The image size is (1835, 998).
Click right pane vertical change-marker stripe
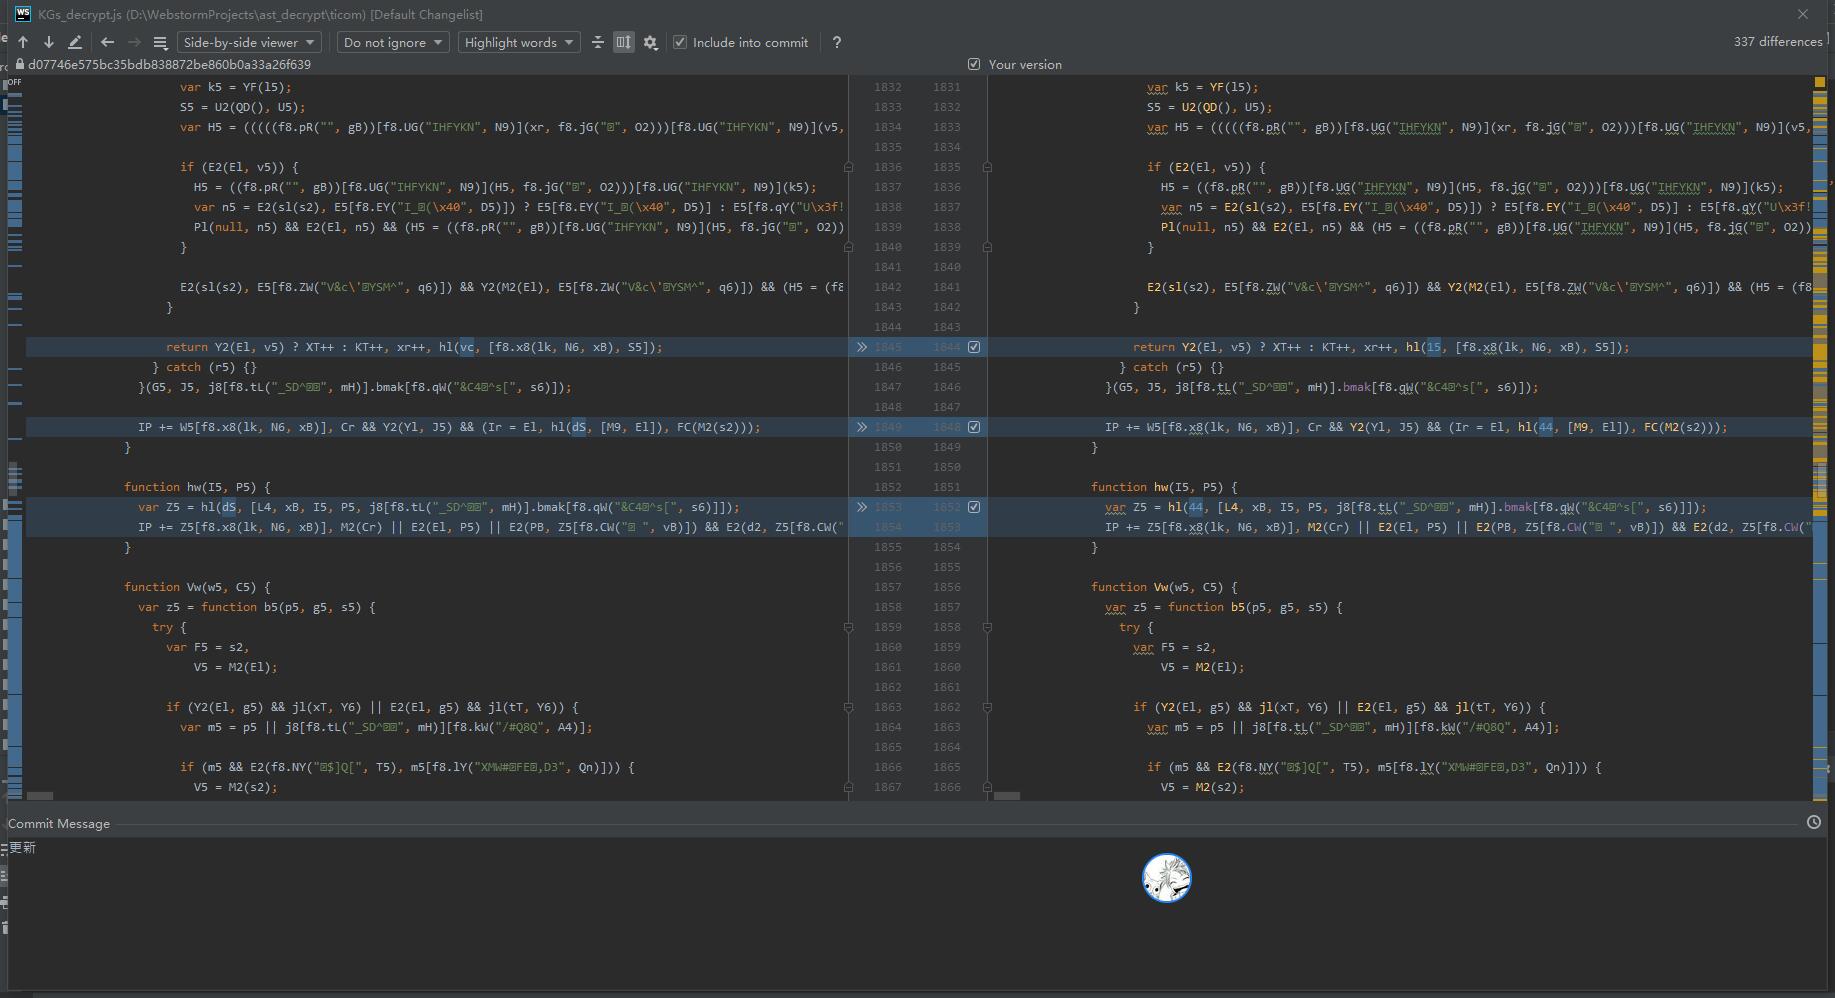tap(1820, 440)
